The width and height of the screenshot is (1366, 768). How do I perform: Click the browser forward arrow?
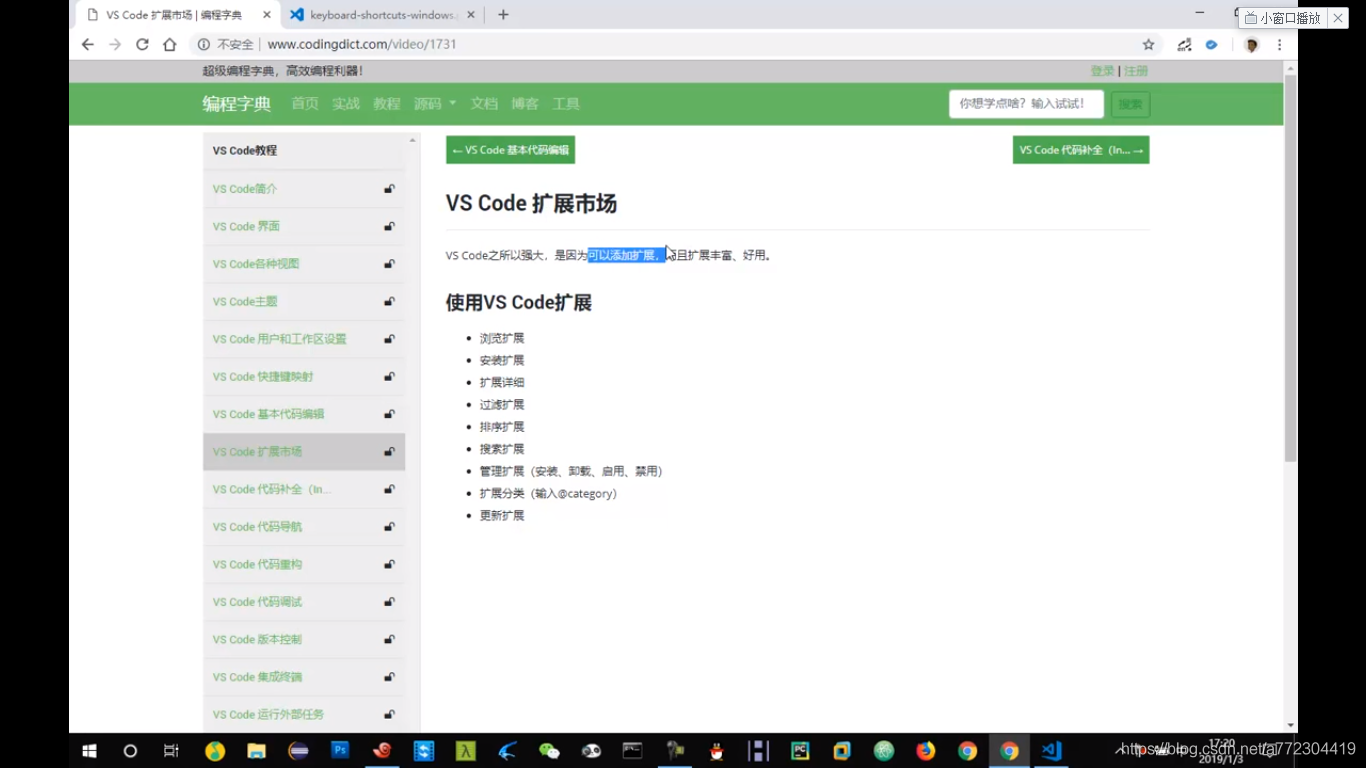tap(115, 45)
